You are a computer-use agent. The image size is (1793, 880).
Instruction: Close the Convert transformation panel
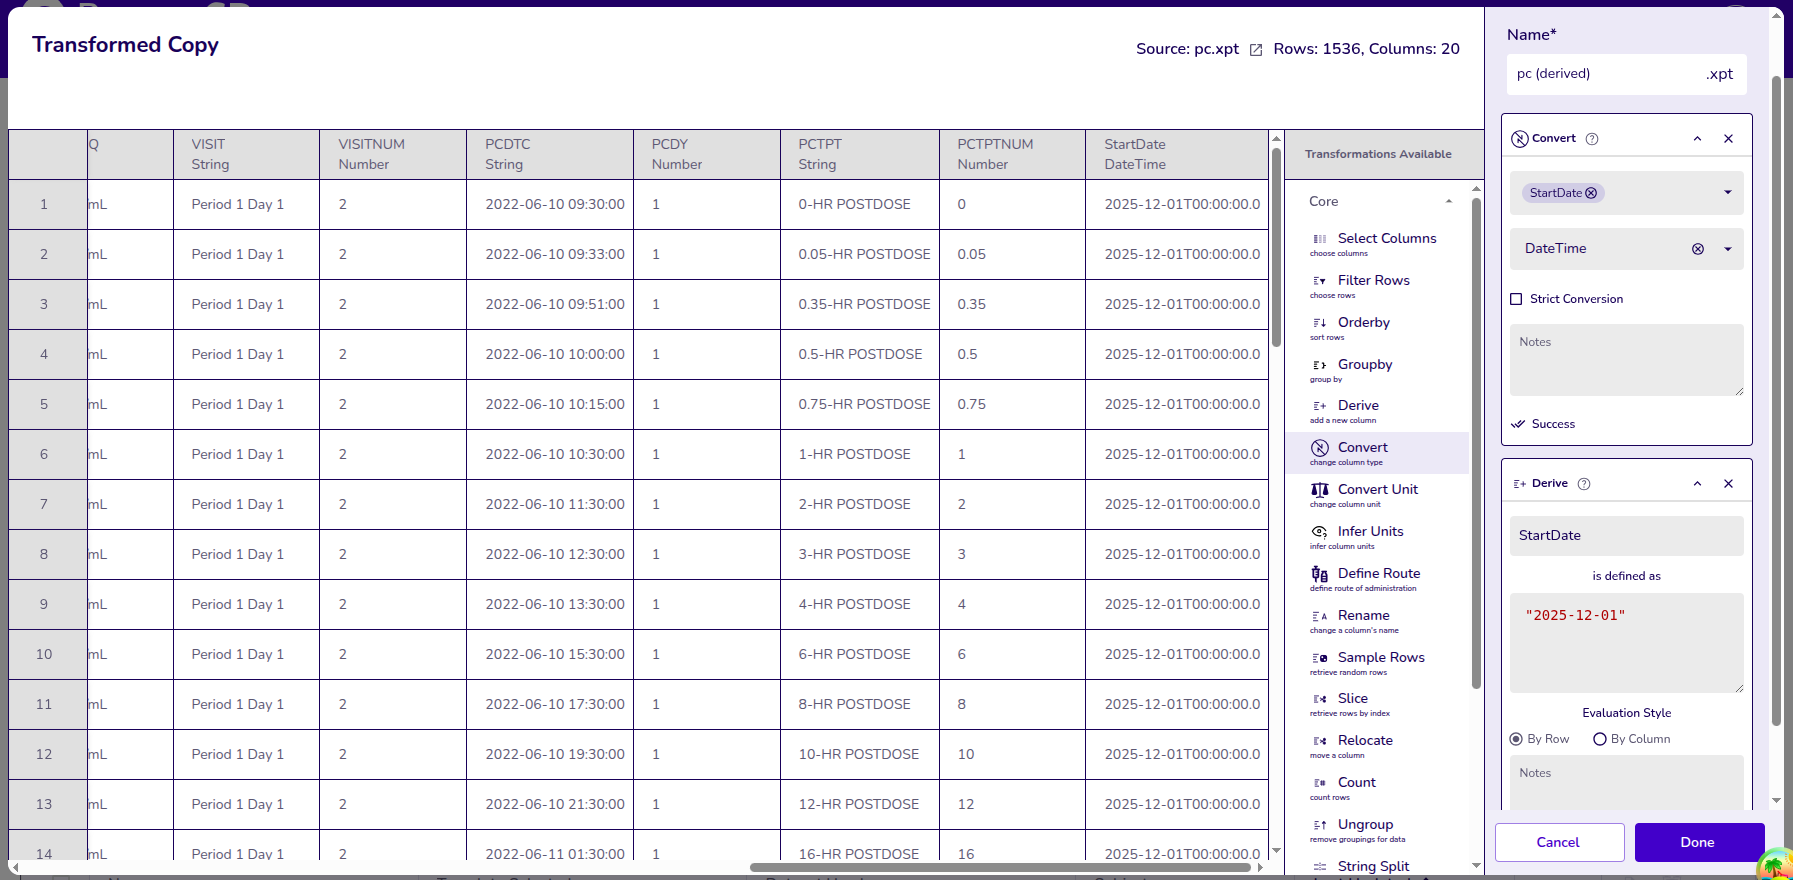click(x=1728, y=139)
